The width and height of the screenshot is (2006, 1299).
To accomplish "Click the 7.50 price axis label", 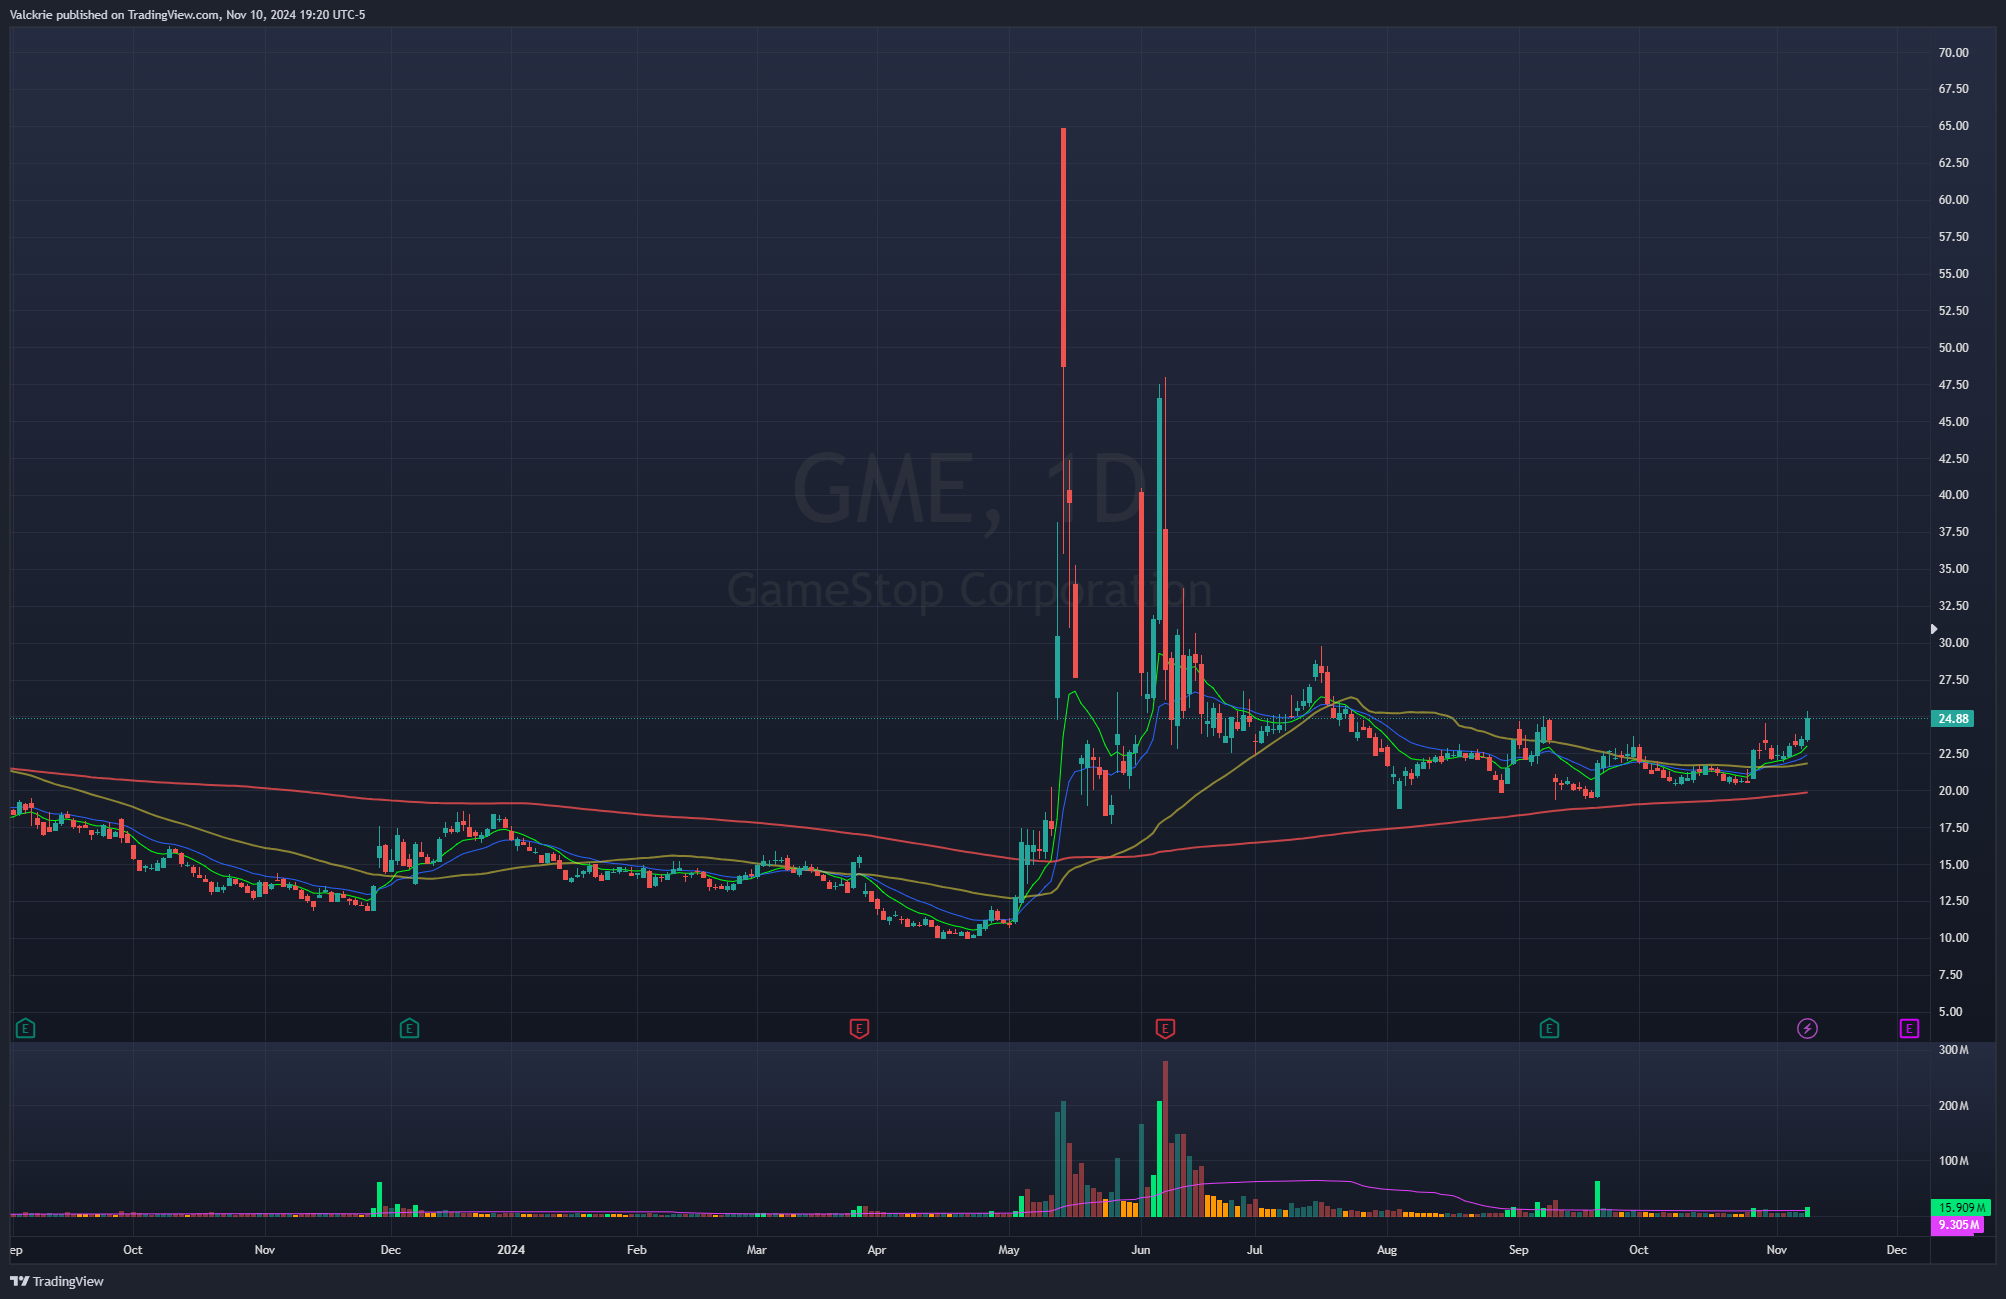I will coord(1950,975).
